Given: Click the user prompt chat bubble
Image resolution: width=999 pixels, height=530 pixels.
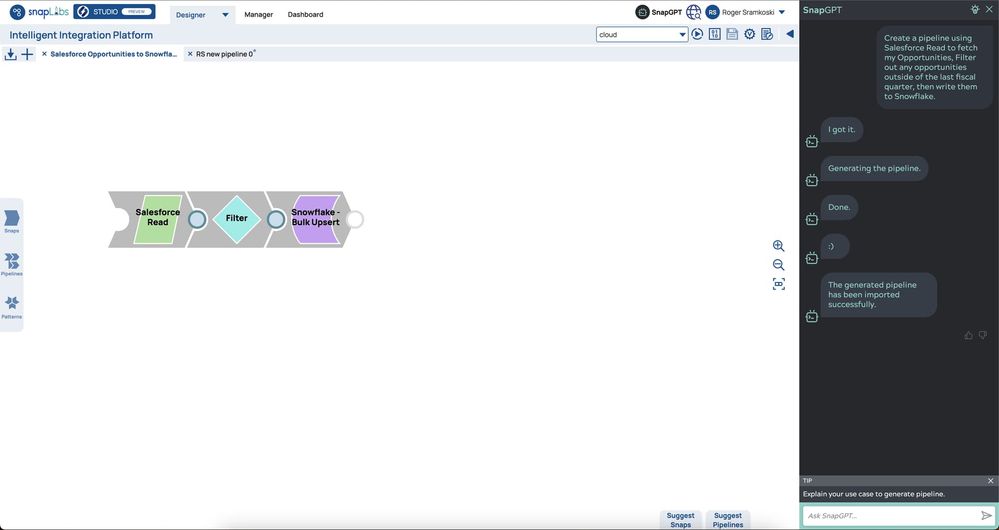Looking at the screenshot, I should point(935,67).
